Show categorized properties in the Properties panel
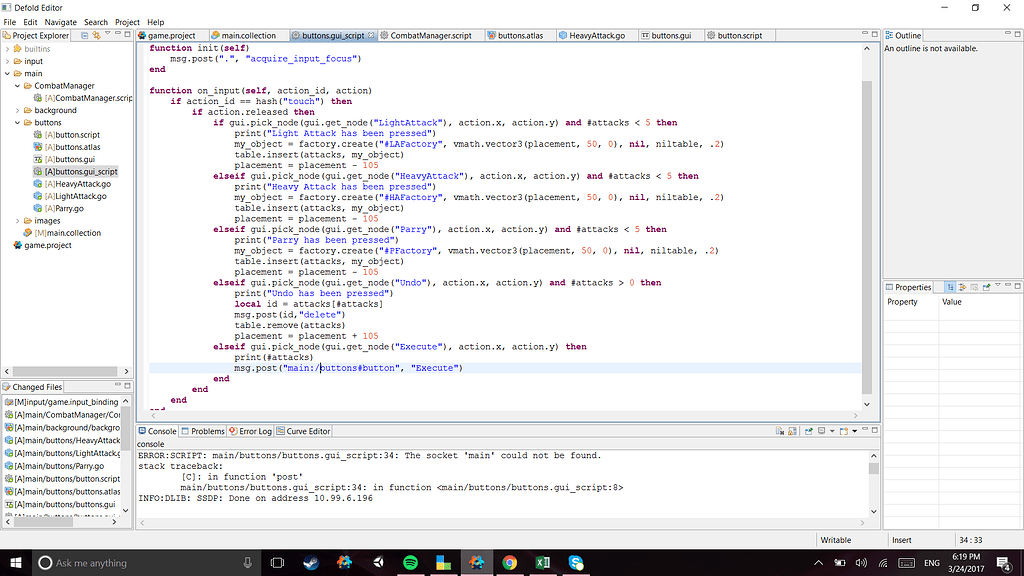Screen dimensions: 1024x576 (x=950, y=287)
